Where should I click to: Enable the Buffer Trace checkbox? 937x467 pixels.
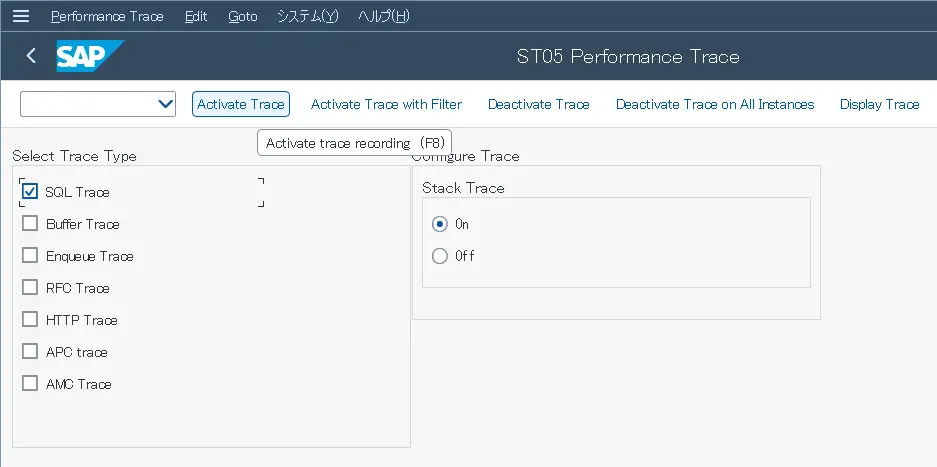pyautogui.click(x=30, y=224)
